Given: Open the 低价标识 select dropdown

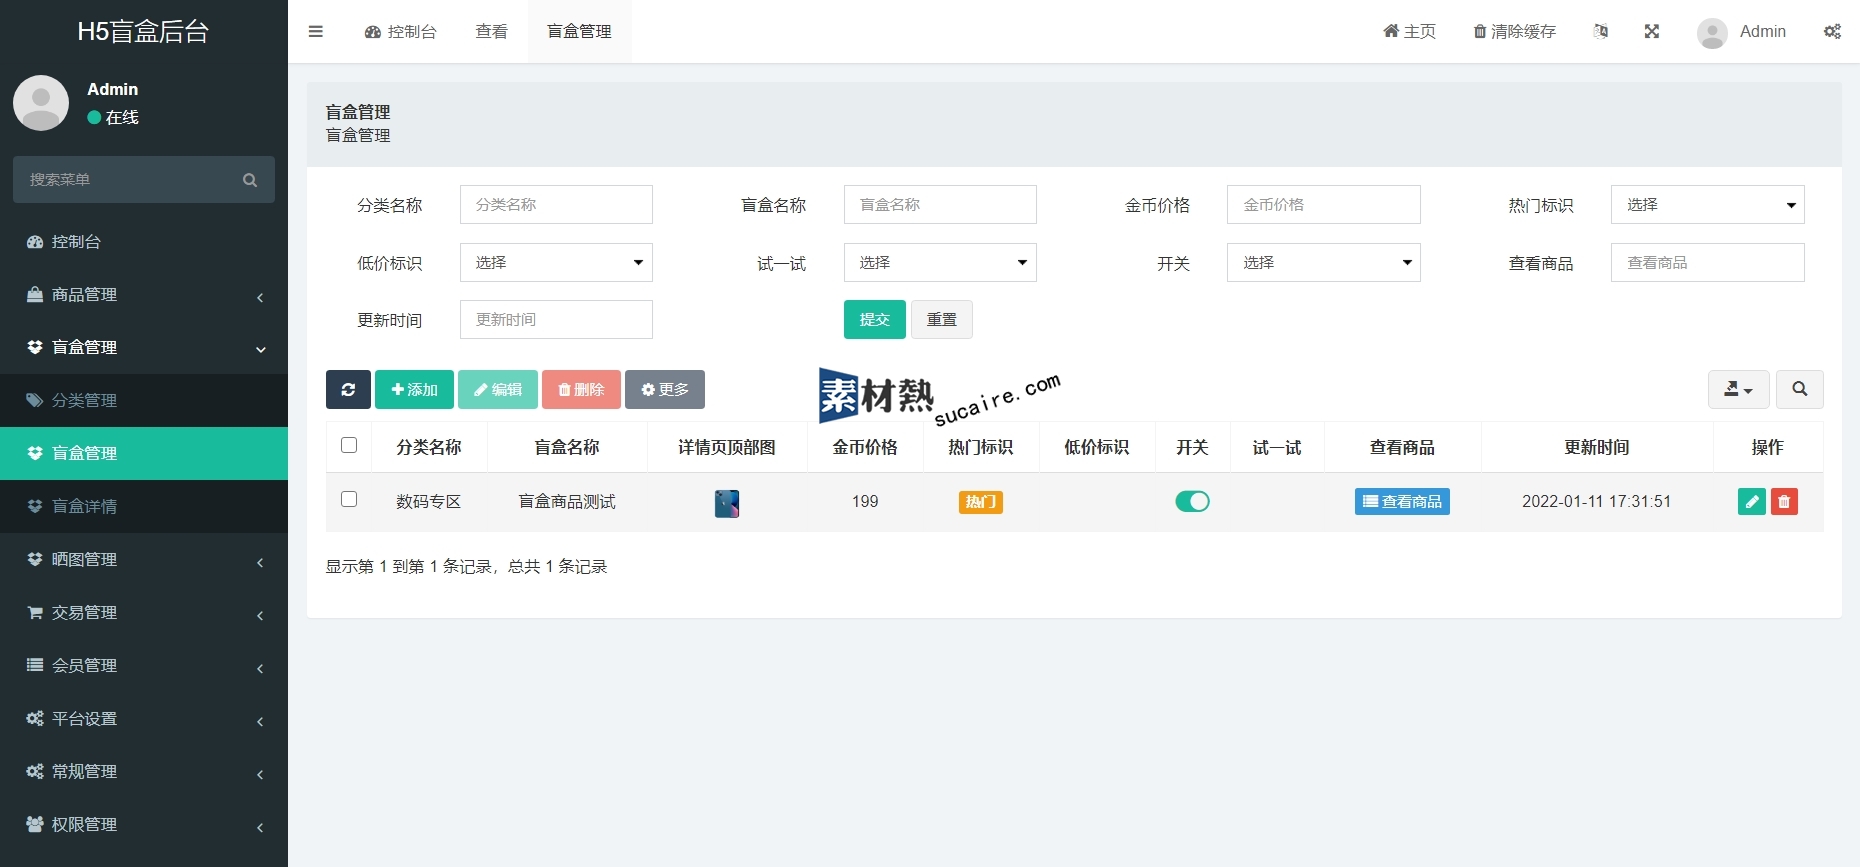Looking at the screenshot, I should pyautogui.click(x=556, y=262).
